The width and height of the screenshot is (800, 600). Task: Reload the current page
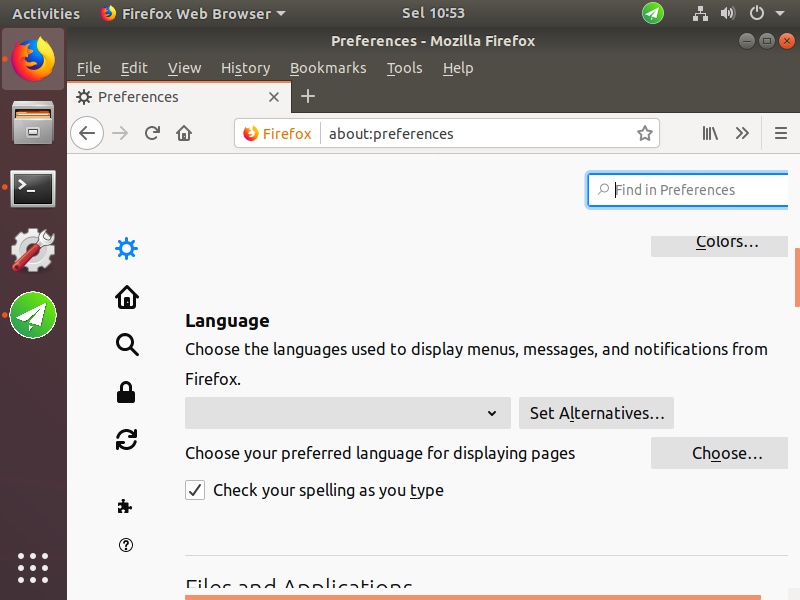pos(153,133)
